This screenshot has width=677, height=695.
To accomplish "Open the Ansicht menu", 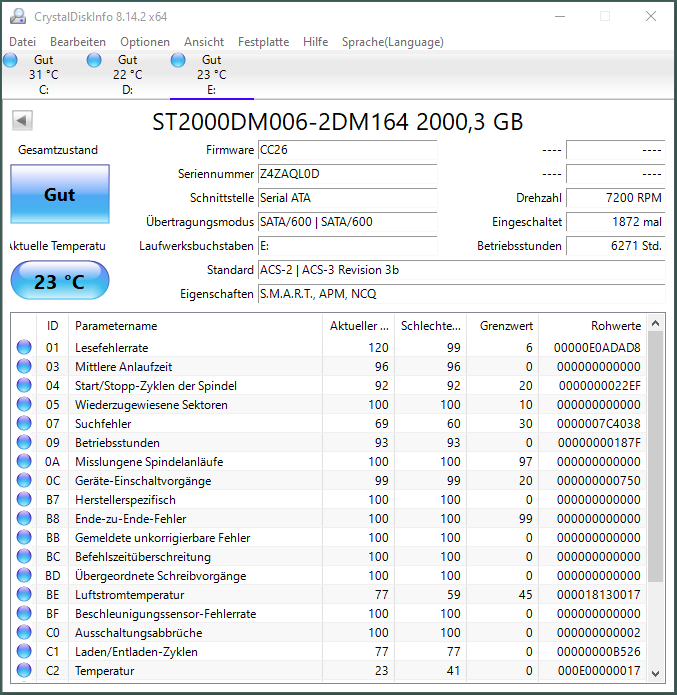I will click(x=204, y=42).
